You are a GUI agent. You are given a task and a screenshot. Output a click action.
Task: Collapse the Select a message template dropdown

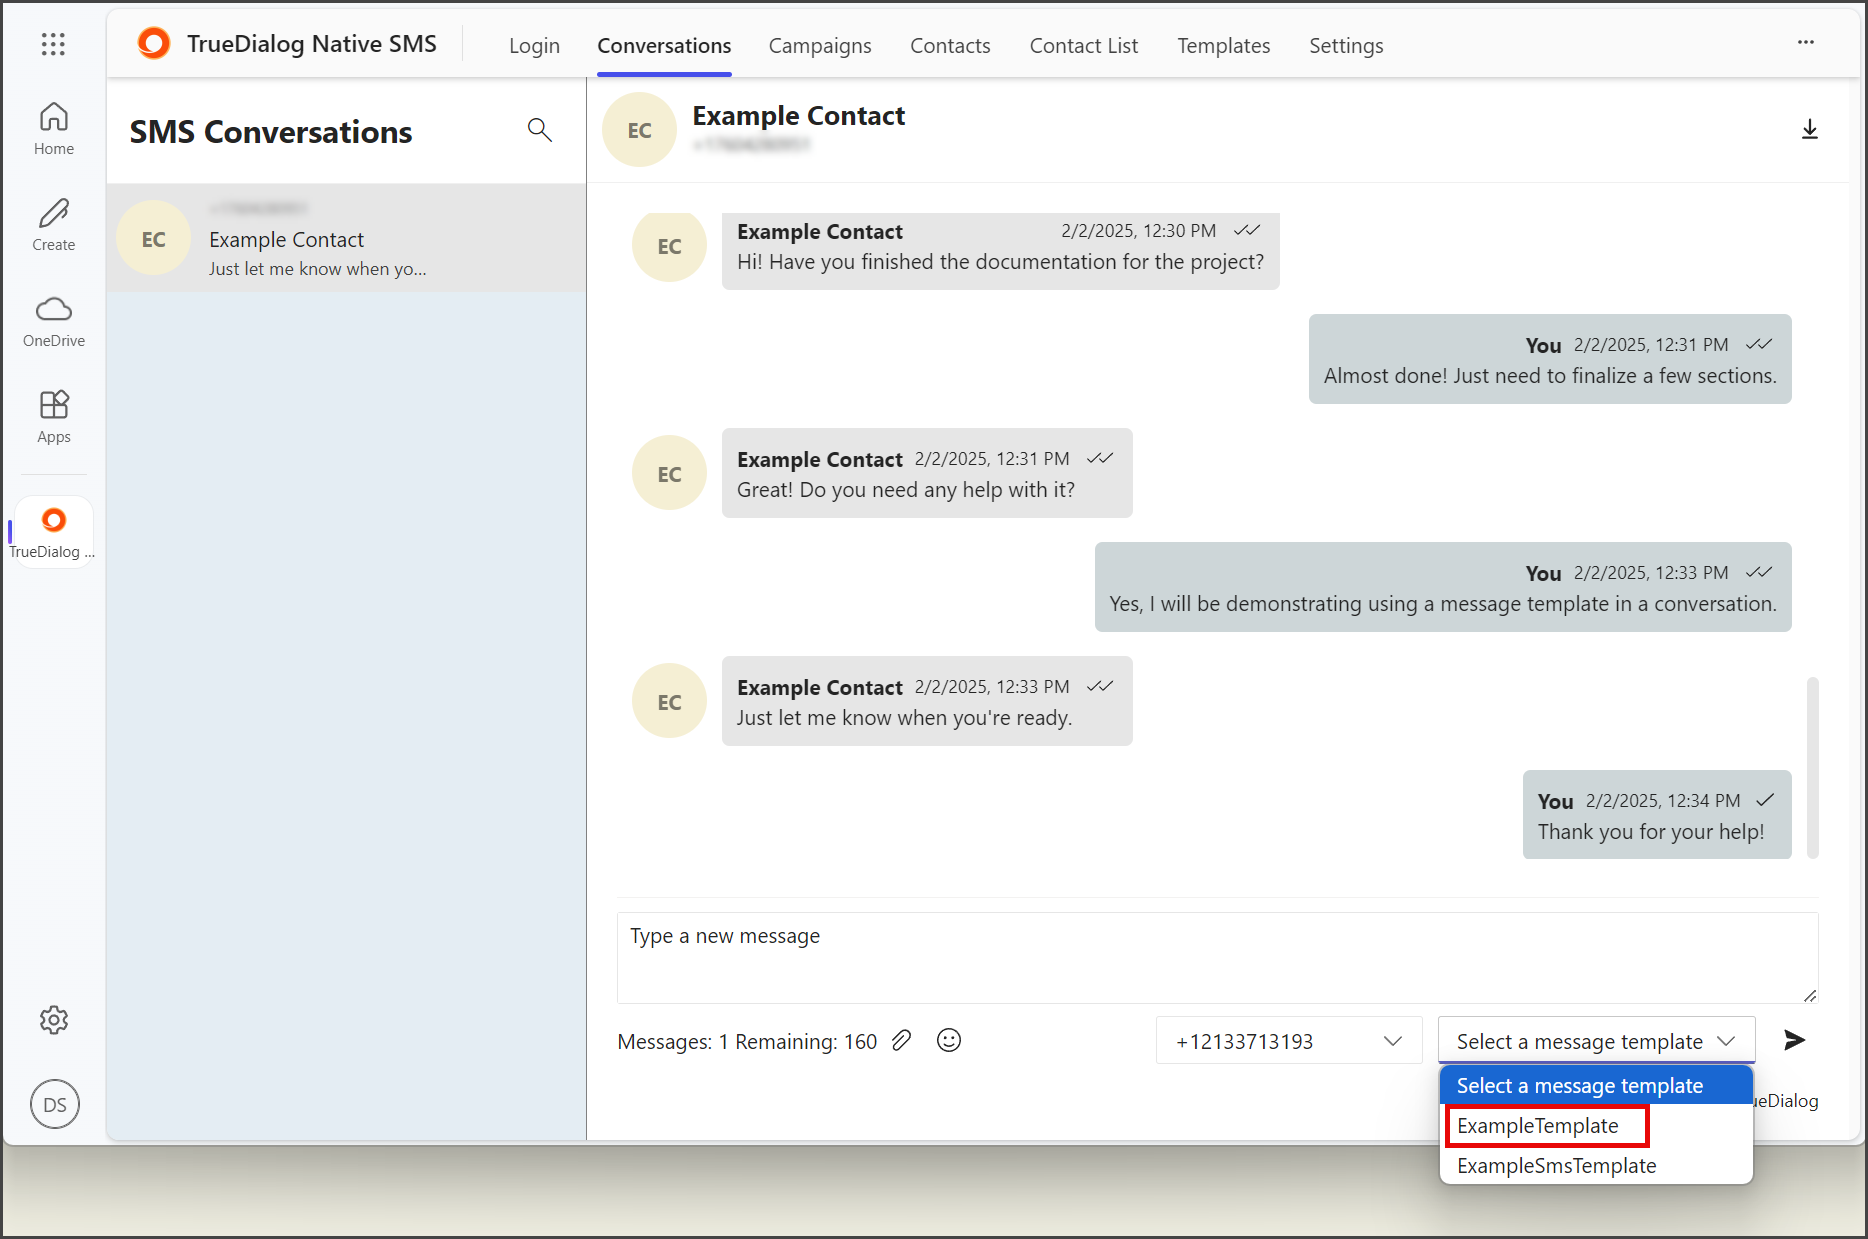coord(1596,1041)
